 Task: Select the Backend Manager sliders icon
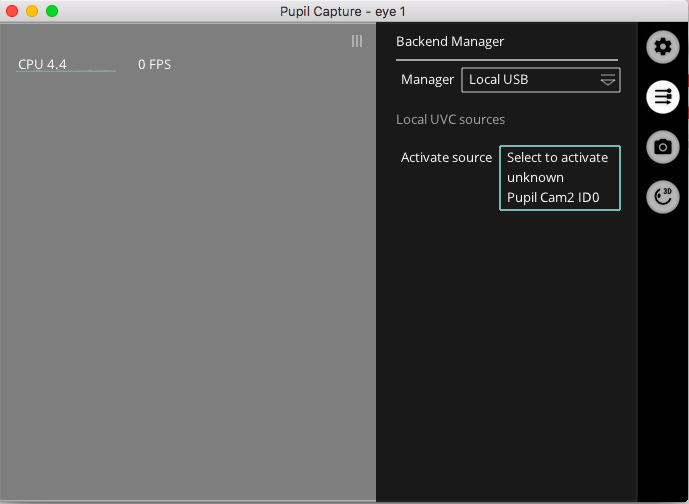[x=663, y=97]
